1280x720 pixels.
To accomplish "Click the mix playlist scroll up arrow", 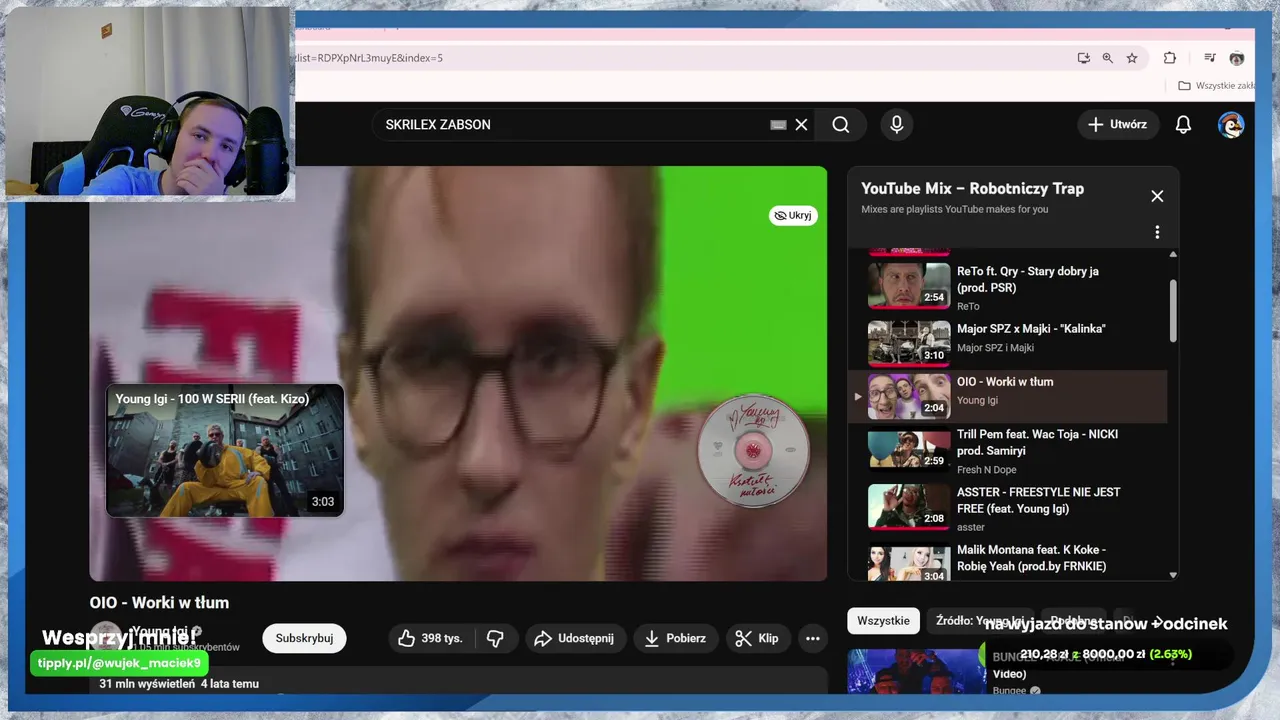I will (1173, 254).
